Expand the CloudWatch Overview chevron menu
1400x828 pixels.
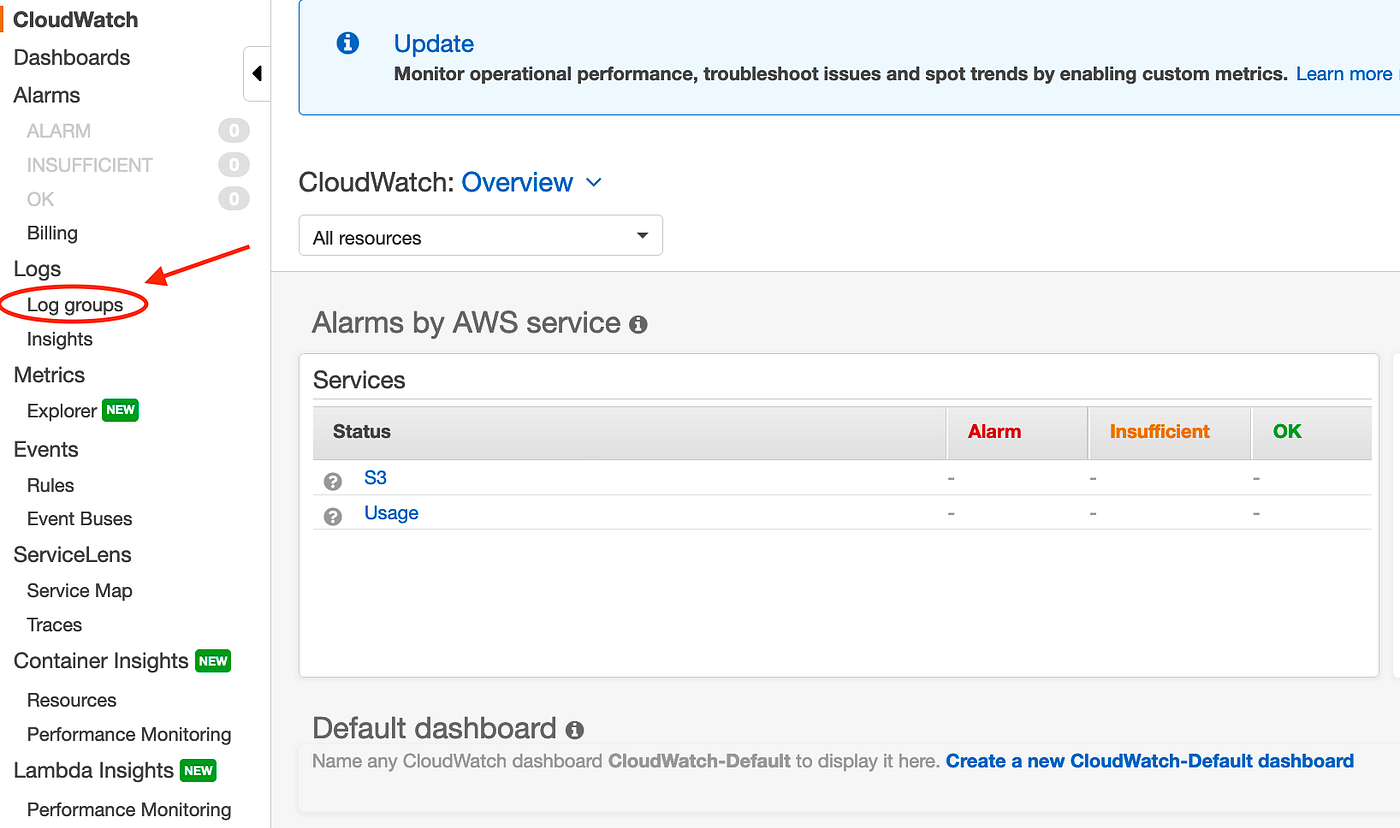[x=593, y=183]
